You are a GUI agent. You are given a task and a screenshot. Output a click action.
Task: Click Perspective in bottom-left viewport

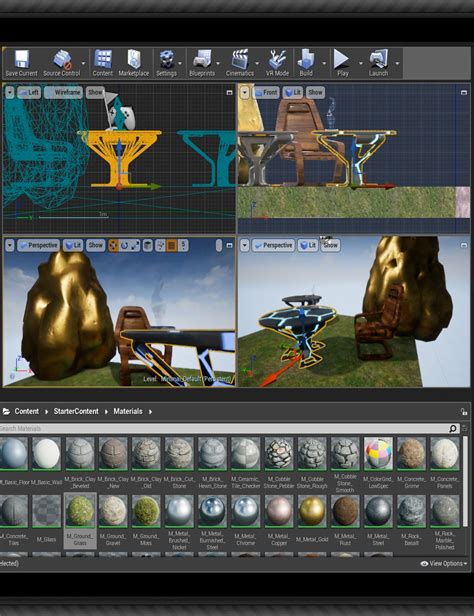[x=38, y=245]
